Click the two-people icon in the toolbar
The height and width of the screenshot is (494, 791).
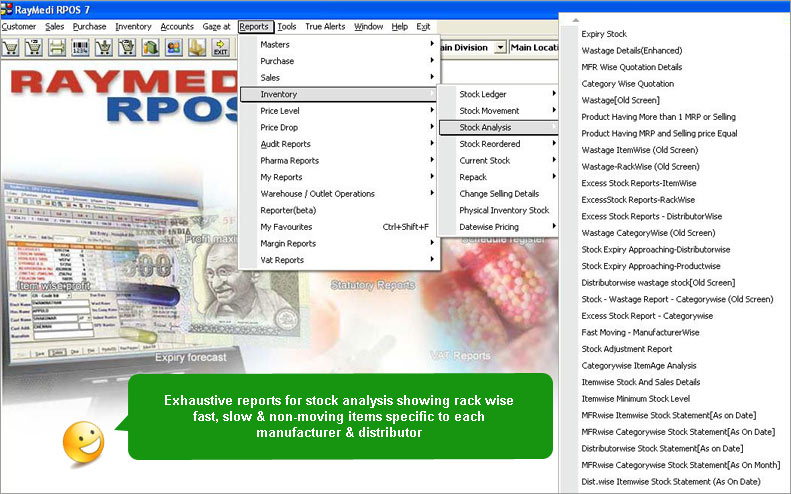coord(173,47)
